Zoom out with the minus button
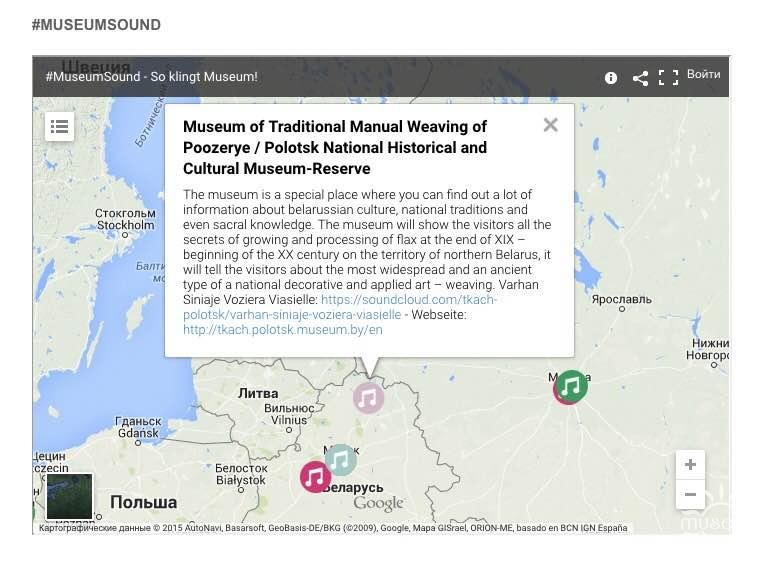This screenshot has width=762, height=566. [x=690, y=494]
